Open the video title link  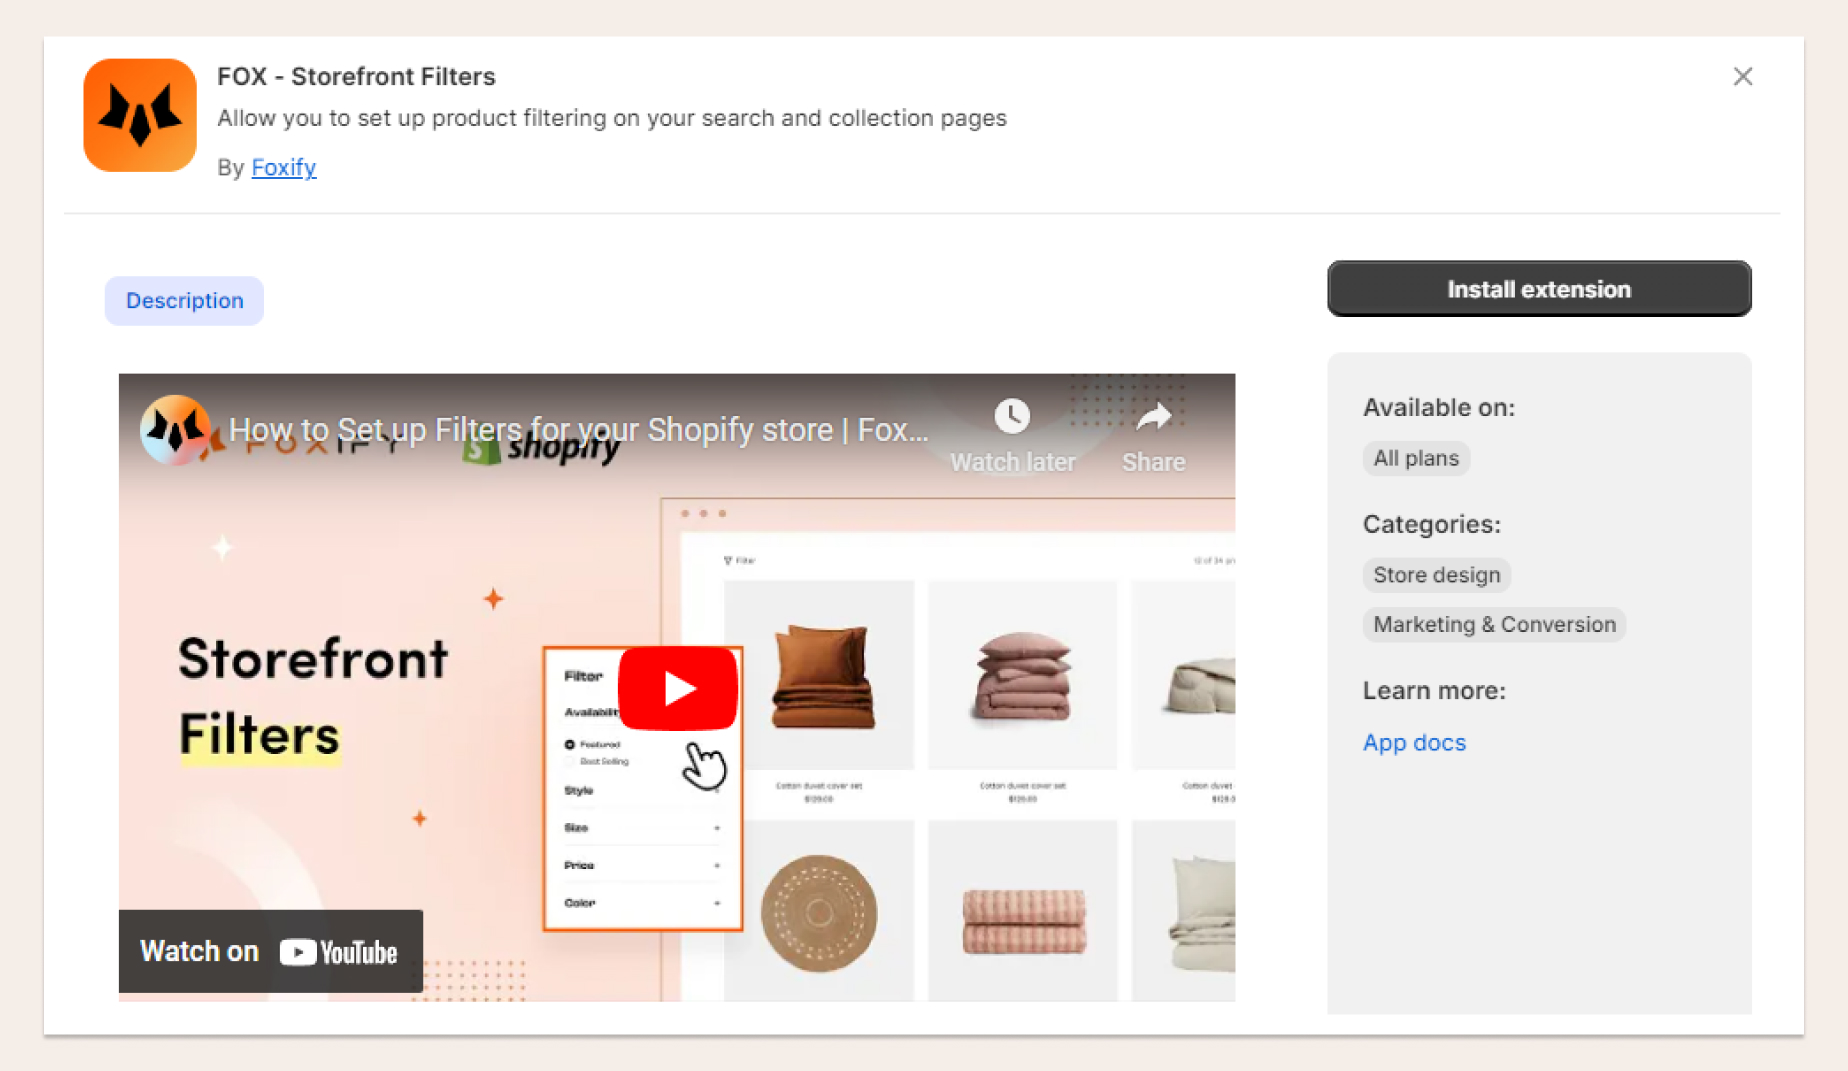click(x=579, y=430)
